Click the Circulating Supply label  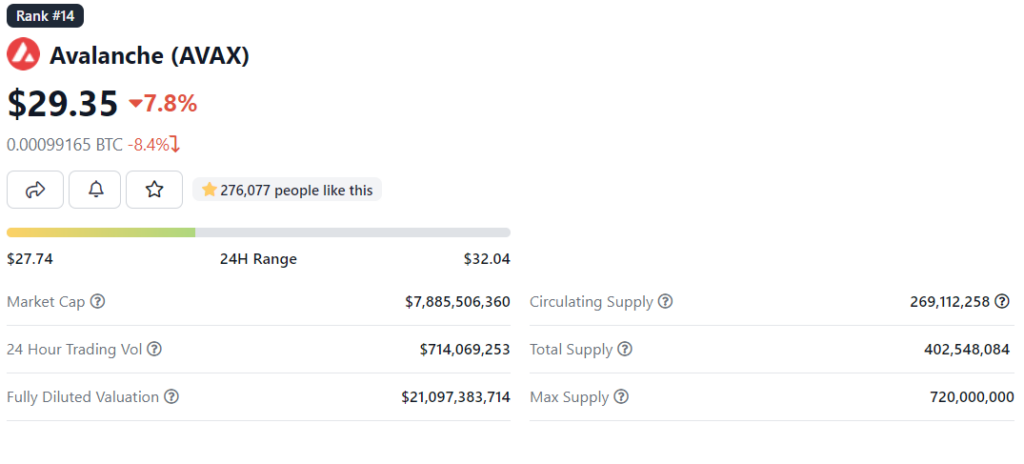click(592, 302)
